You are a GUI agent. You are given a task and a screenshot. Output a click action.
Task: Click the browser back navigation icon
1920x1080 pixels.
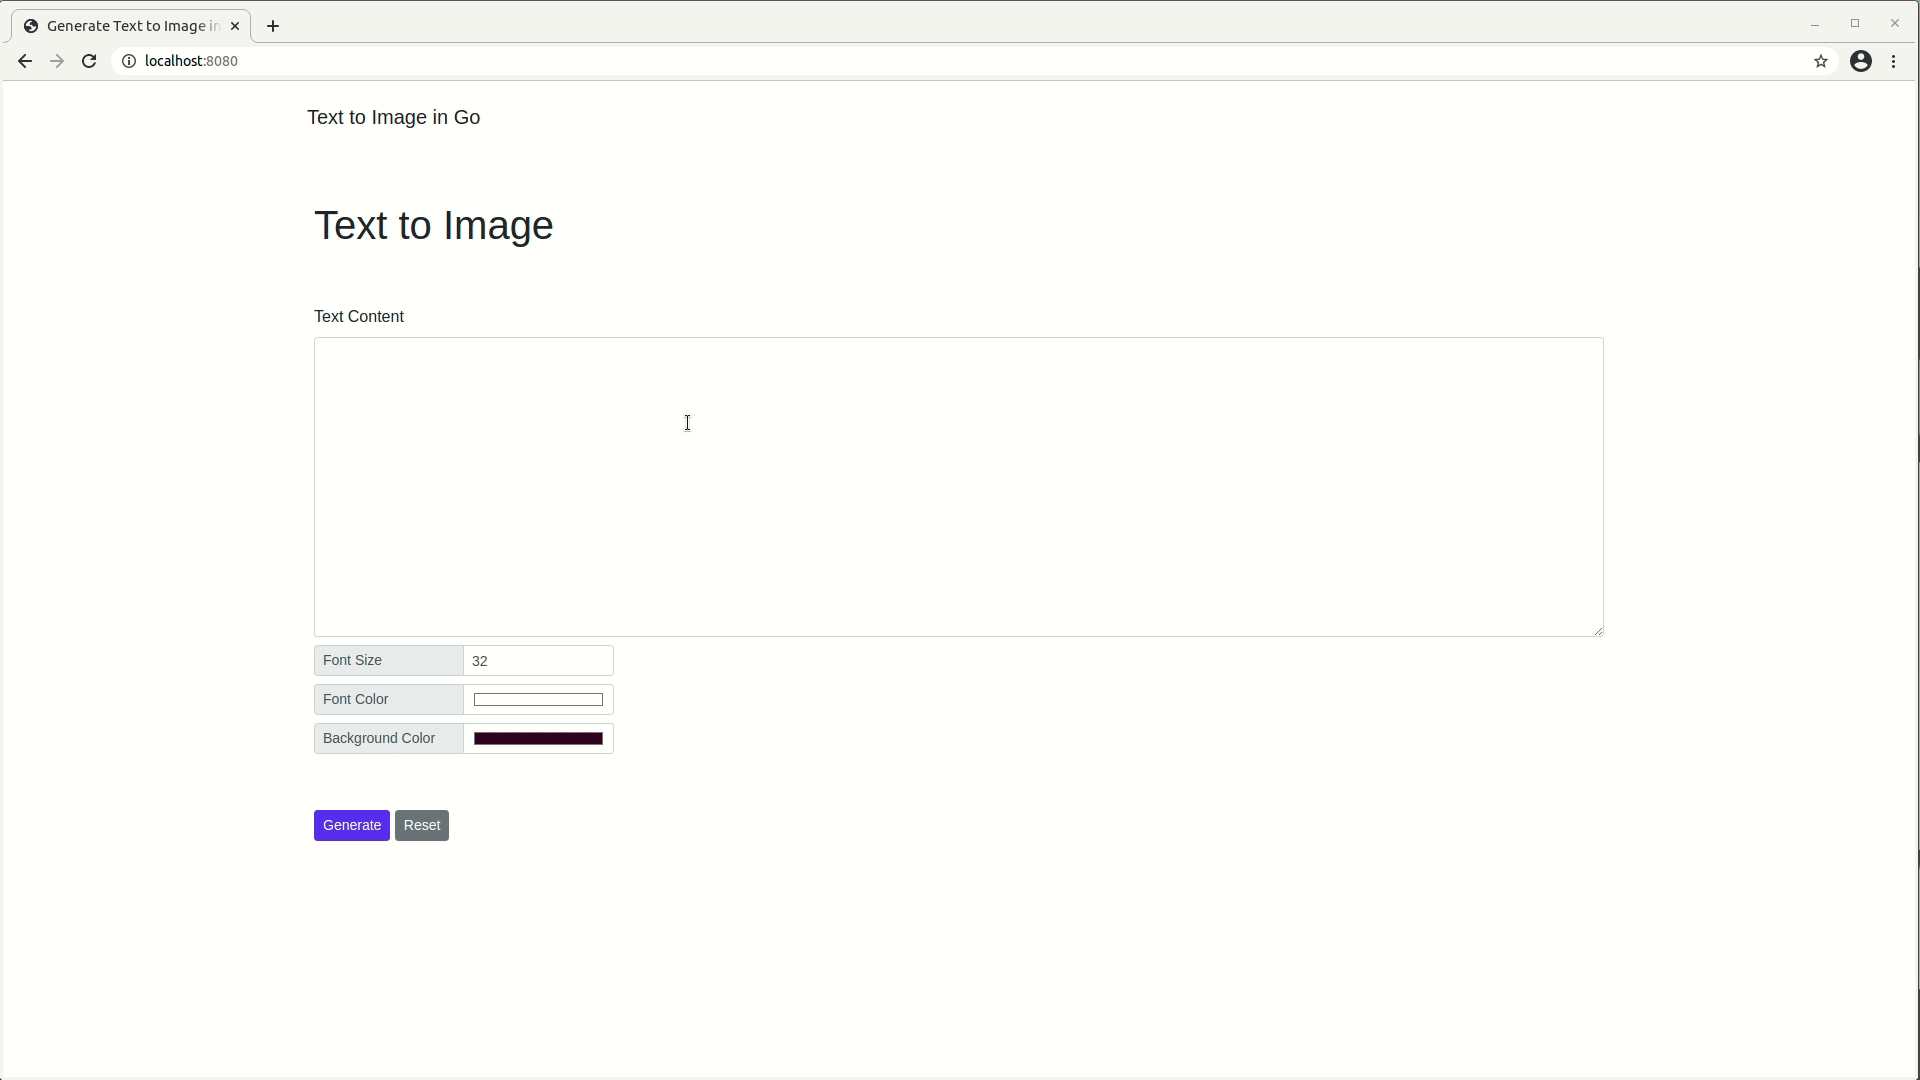(24, 61)
